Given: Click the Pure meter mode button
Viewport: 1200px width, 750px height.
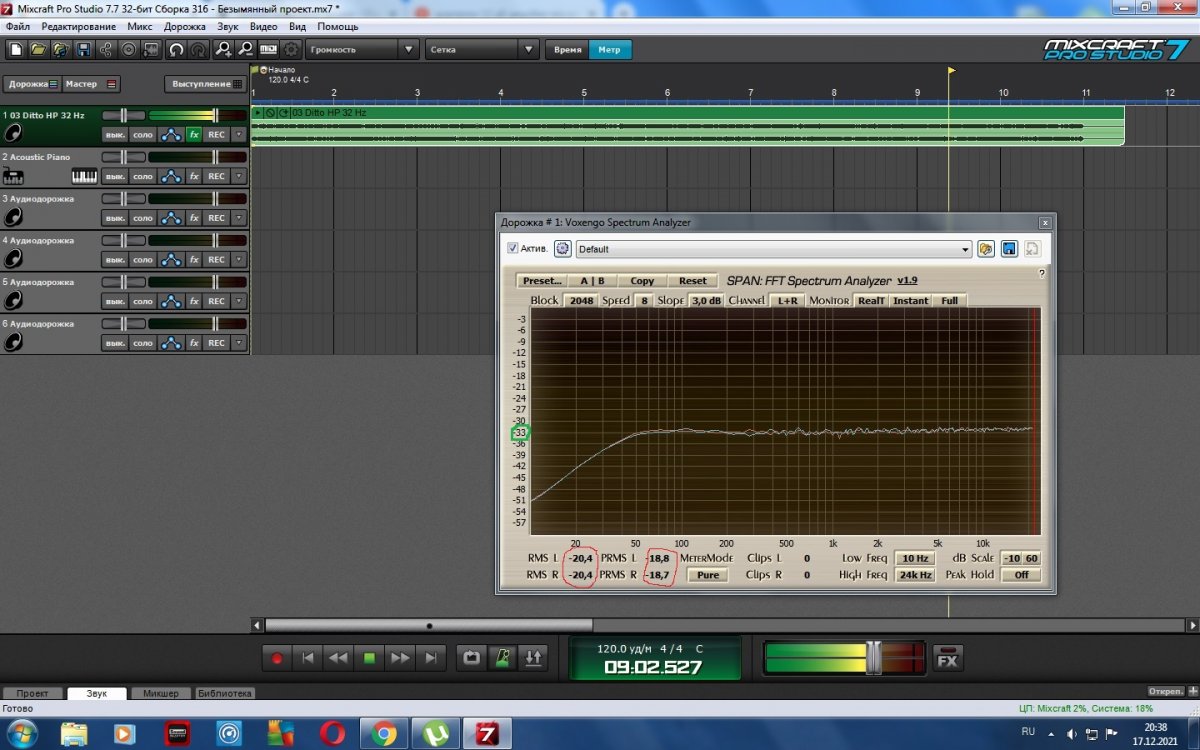Looking at the screenshot, I should click(x=708, y=575).
